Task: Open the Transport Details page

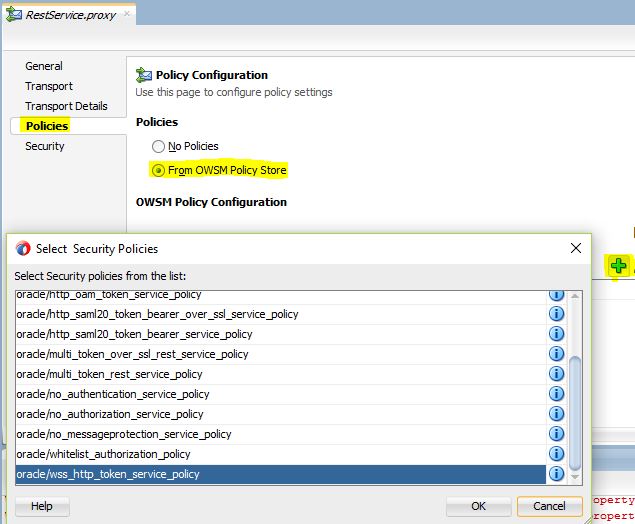Action: [x=66, y=106]
